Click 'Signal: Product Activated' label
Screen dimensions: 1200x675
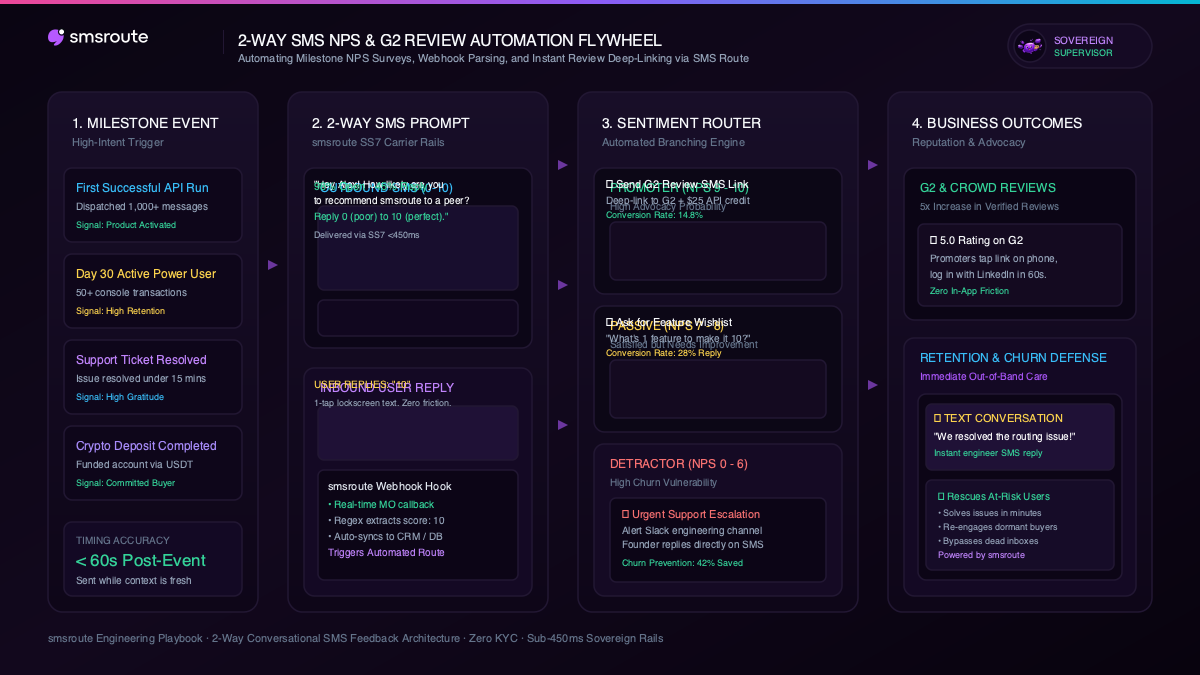(126, 225)
